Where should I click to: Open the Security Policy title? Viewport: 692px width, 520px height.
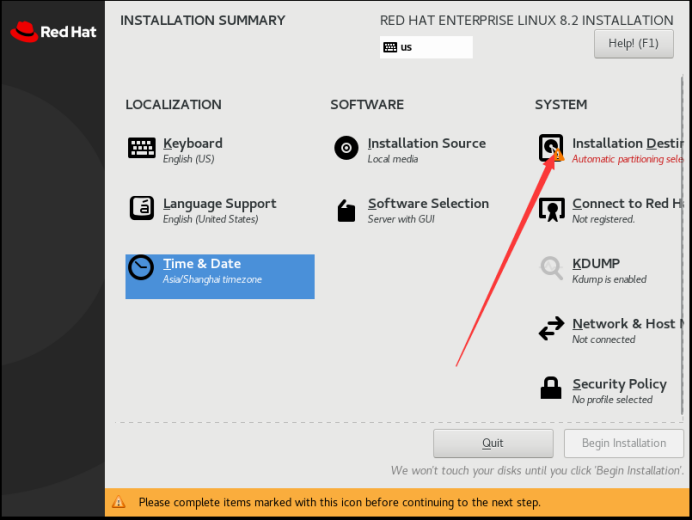pyautogui.click(x=619, y=384)
